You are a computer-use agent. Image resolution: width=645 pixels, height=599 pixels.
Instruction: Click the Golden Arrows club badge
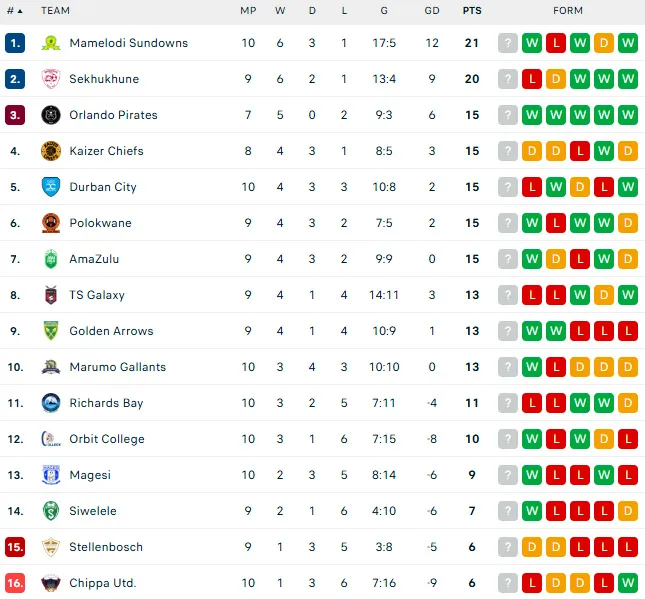[x=51, y=331]
